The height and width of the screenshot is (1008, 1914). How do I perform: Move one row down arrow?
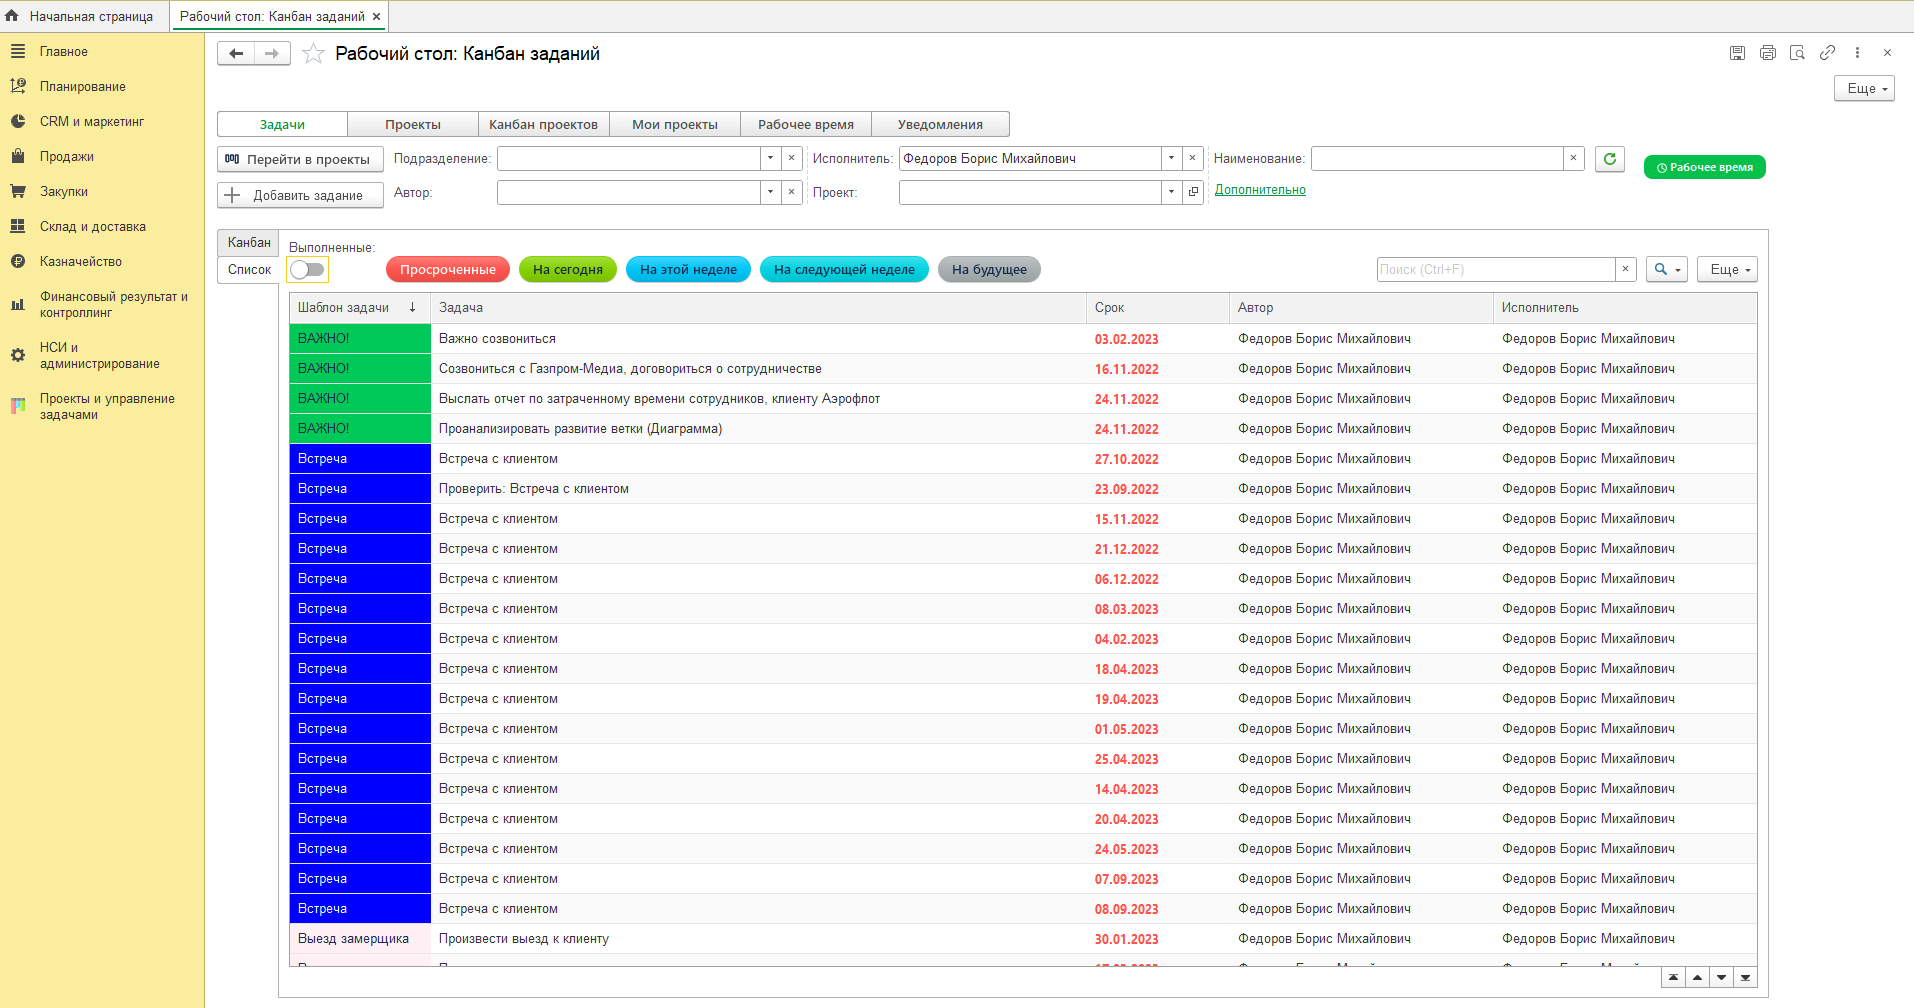coord(1721,977)
